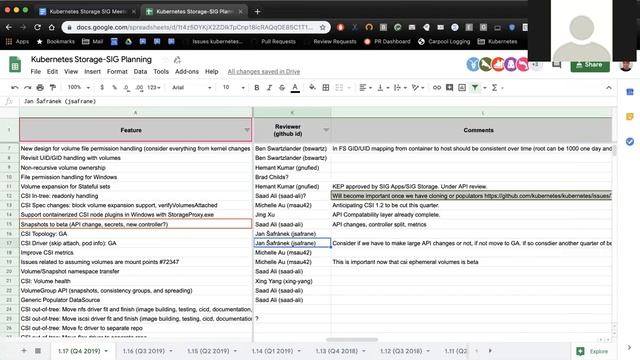Click the Redo toolbar icon
The width and height of the screenshot is (640, 360).
[27, 87]
